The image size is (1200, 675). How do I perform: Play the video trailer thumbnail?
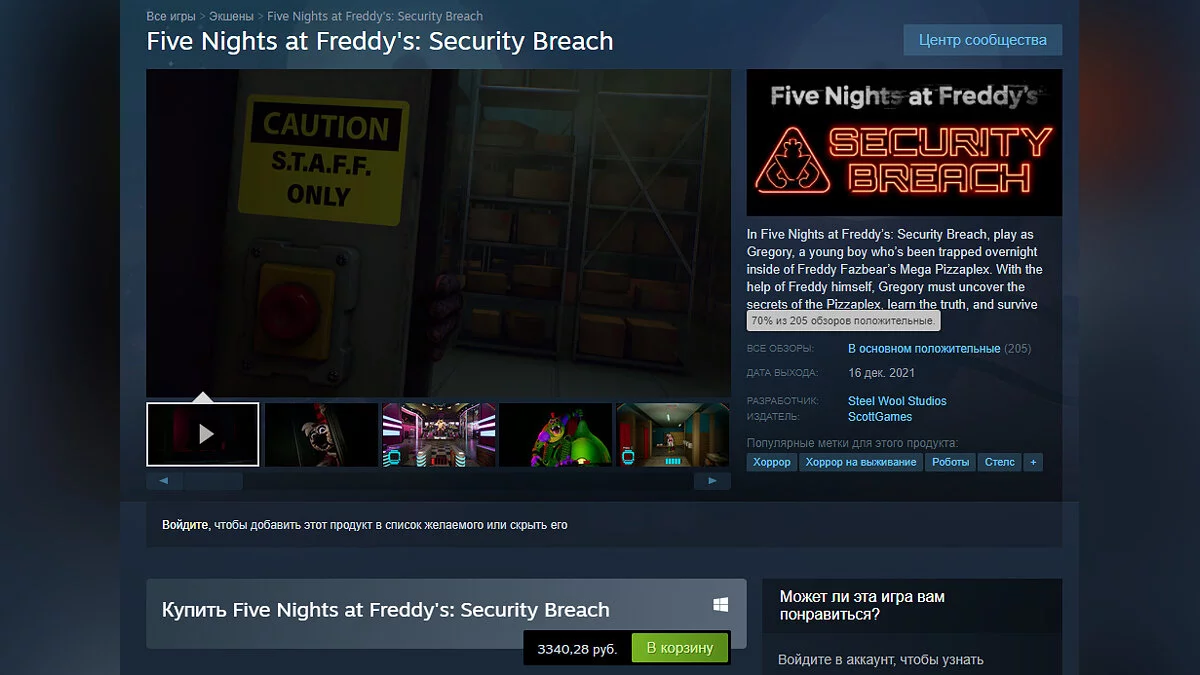(x=203, y=434)
